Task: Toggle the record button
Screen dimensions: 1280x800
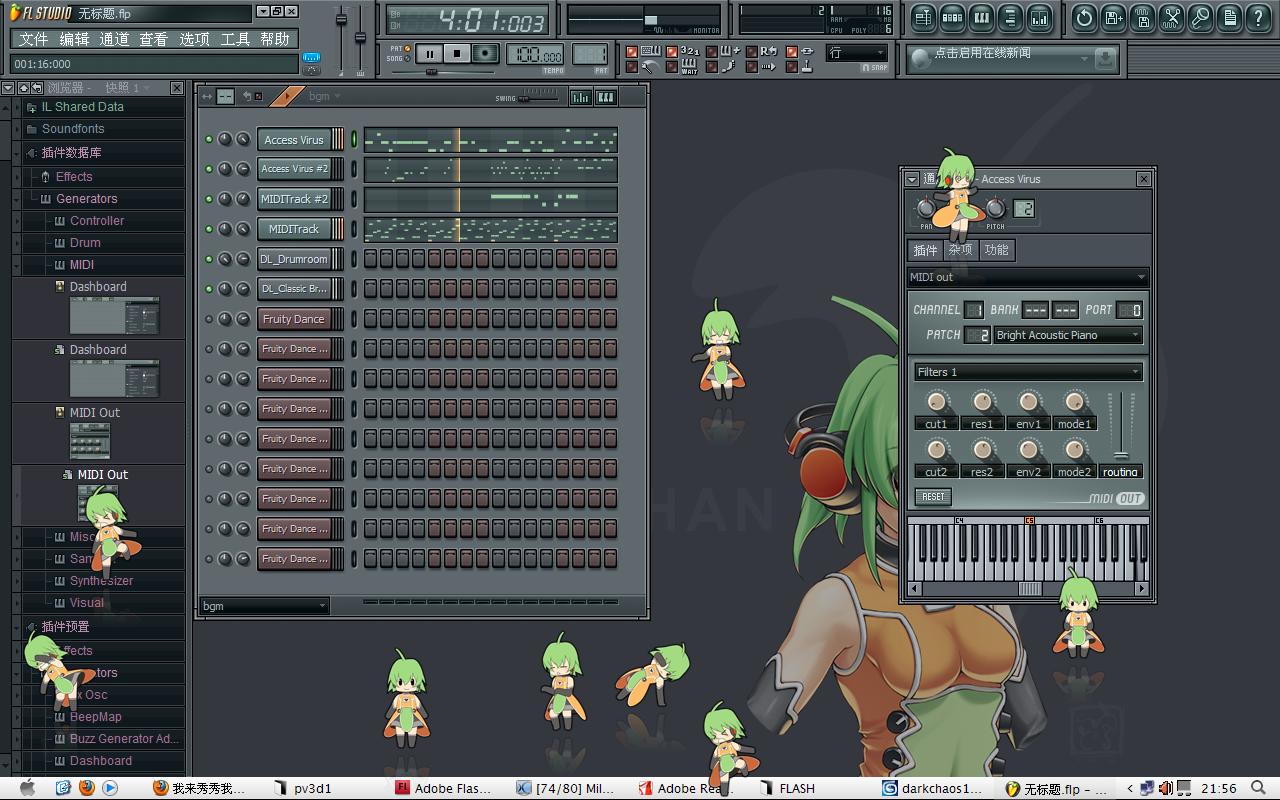Action: point(486,54)
